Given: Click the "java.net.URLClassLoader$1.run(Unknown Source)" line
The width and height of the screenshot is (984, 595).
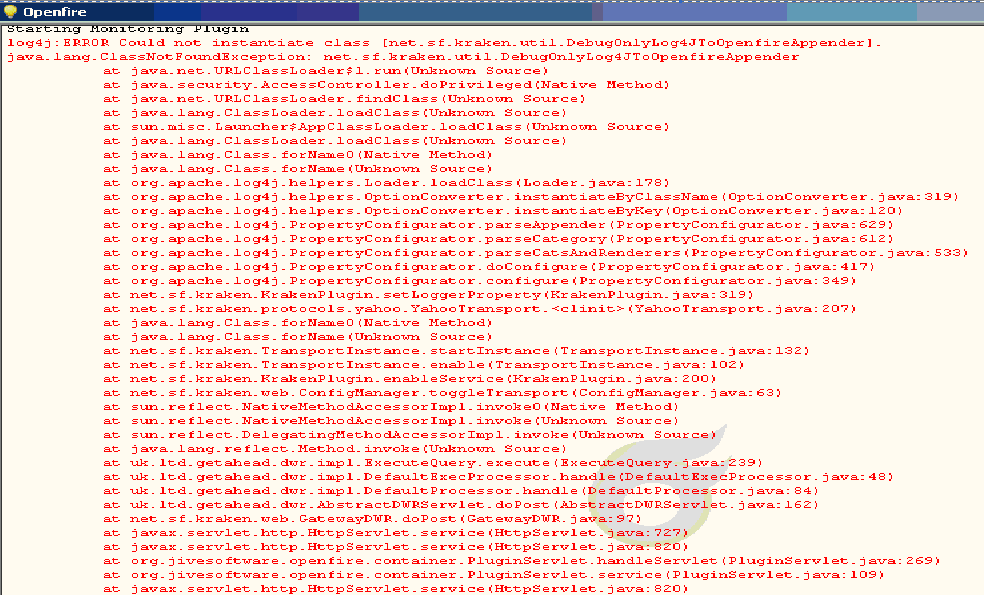Looking at the screenshot, I should coord(326,71).
